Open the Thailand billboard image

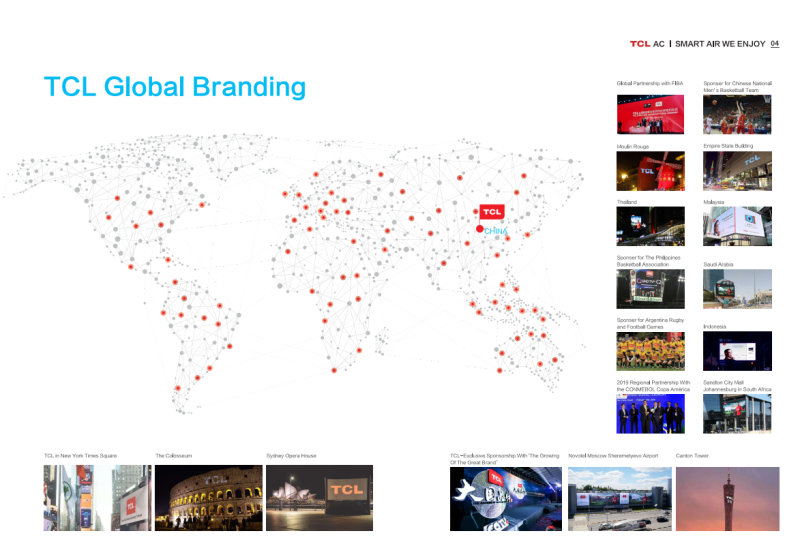[x=650, y=226]
